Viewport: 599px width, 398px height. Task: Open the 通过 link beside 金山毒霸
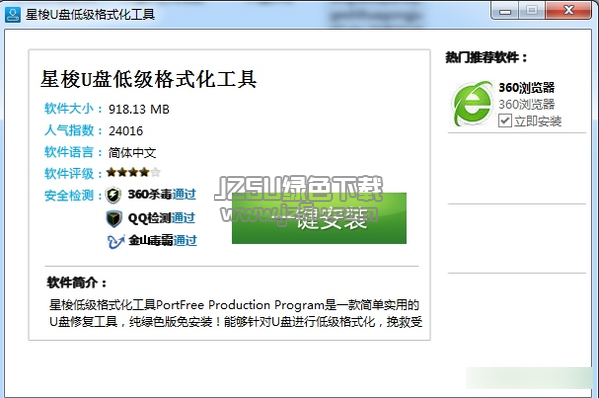[x=185, y=241]
